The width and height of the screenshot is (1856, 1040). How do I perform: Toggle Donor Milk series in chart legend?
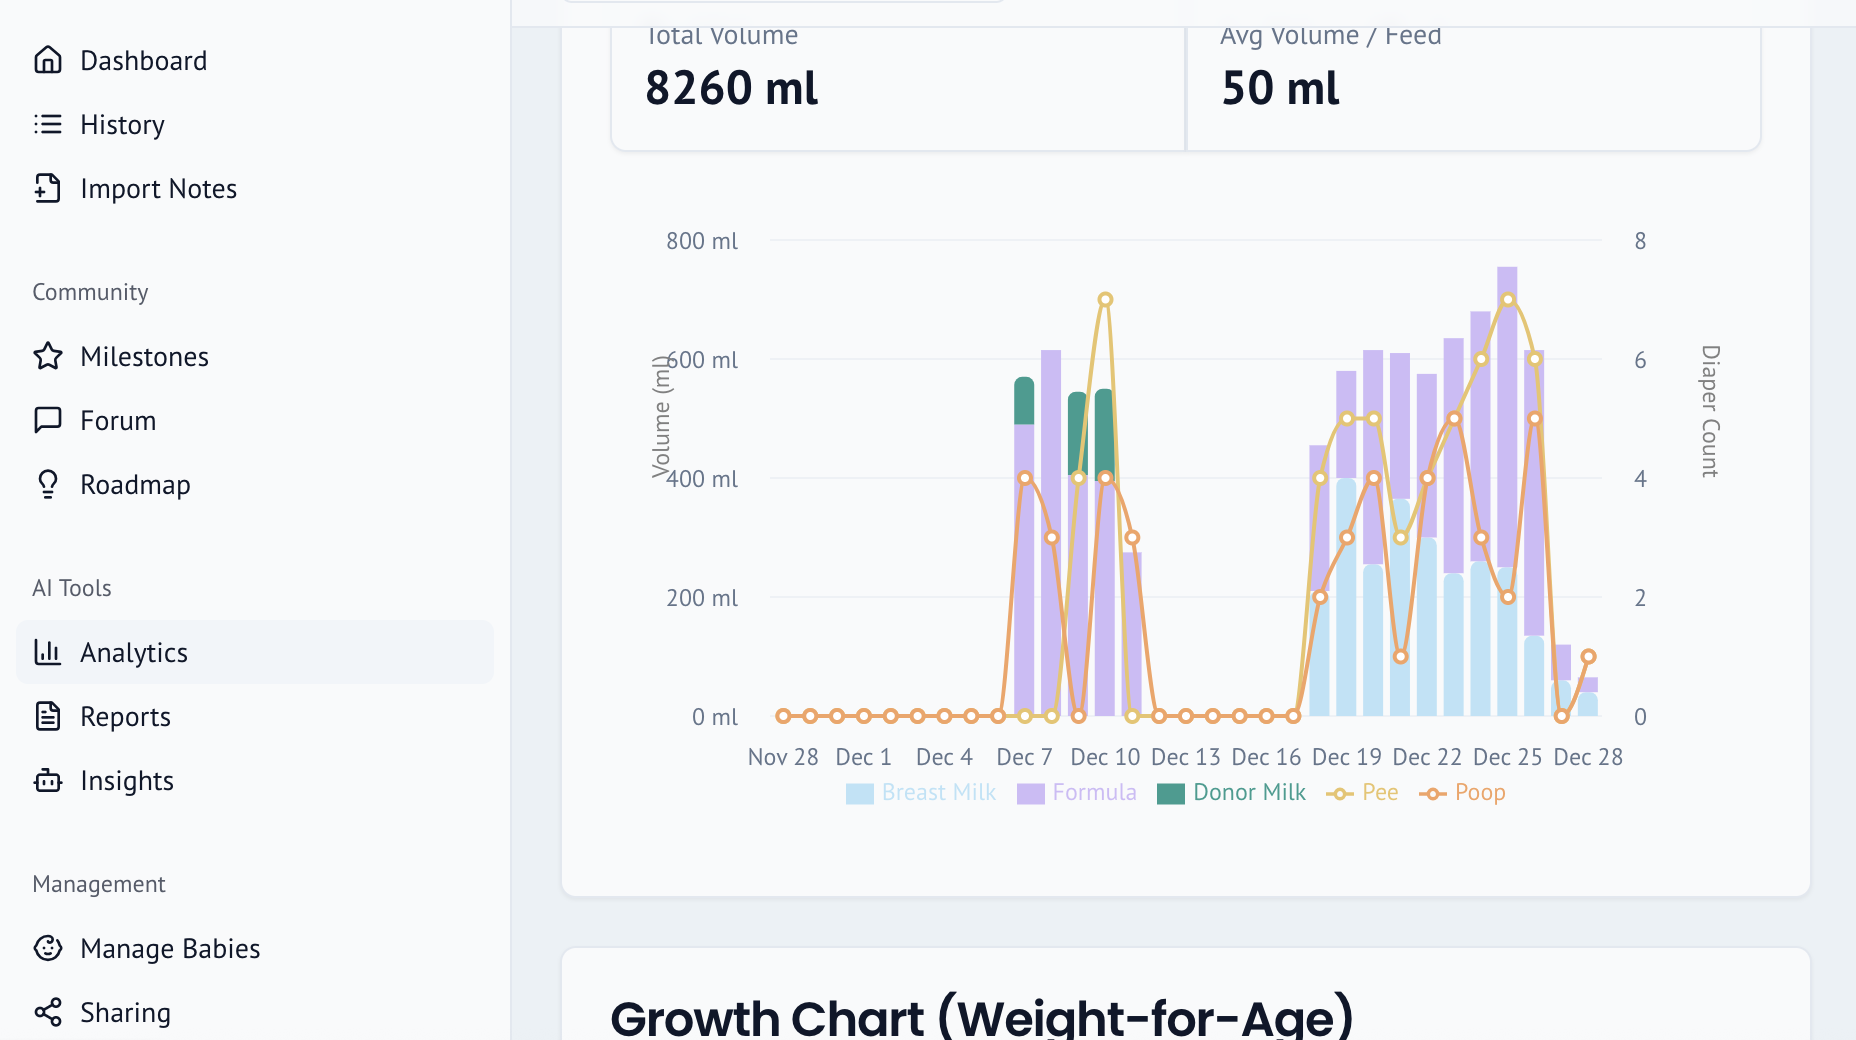click(x=1232, y=793)
